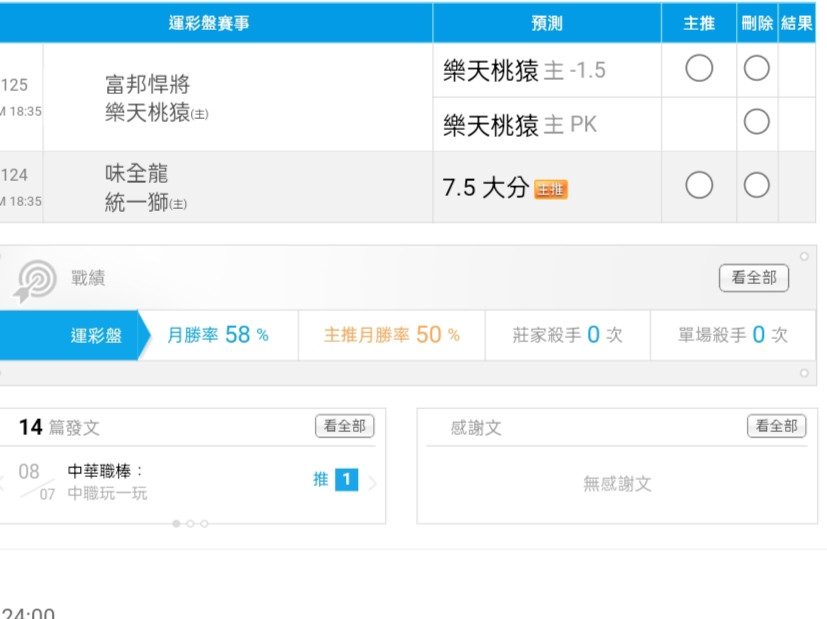Viewport: 827px width, 619px height.
Task: Click 單場殺手 0 次 stat
Action: (x=733, y=335)
